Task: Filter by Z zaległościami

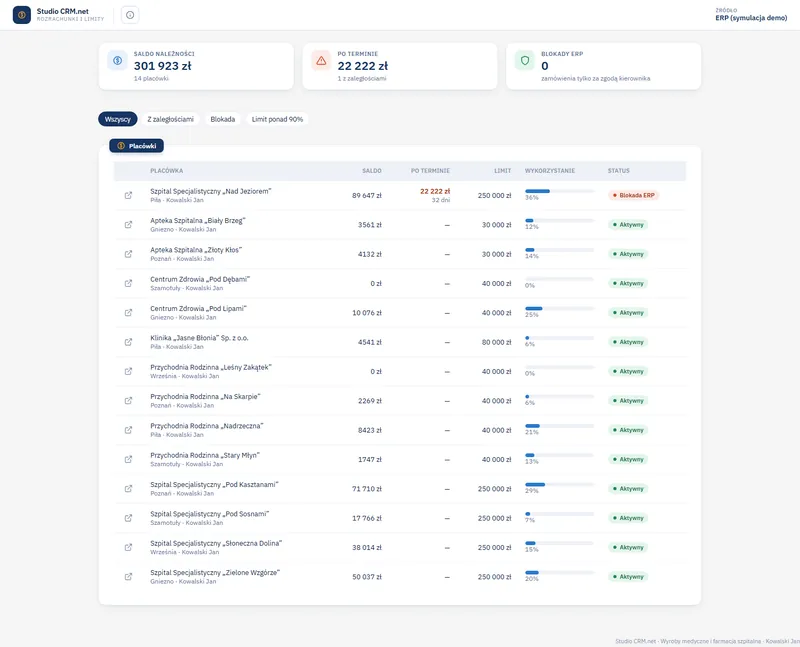Action: point(170,119)
